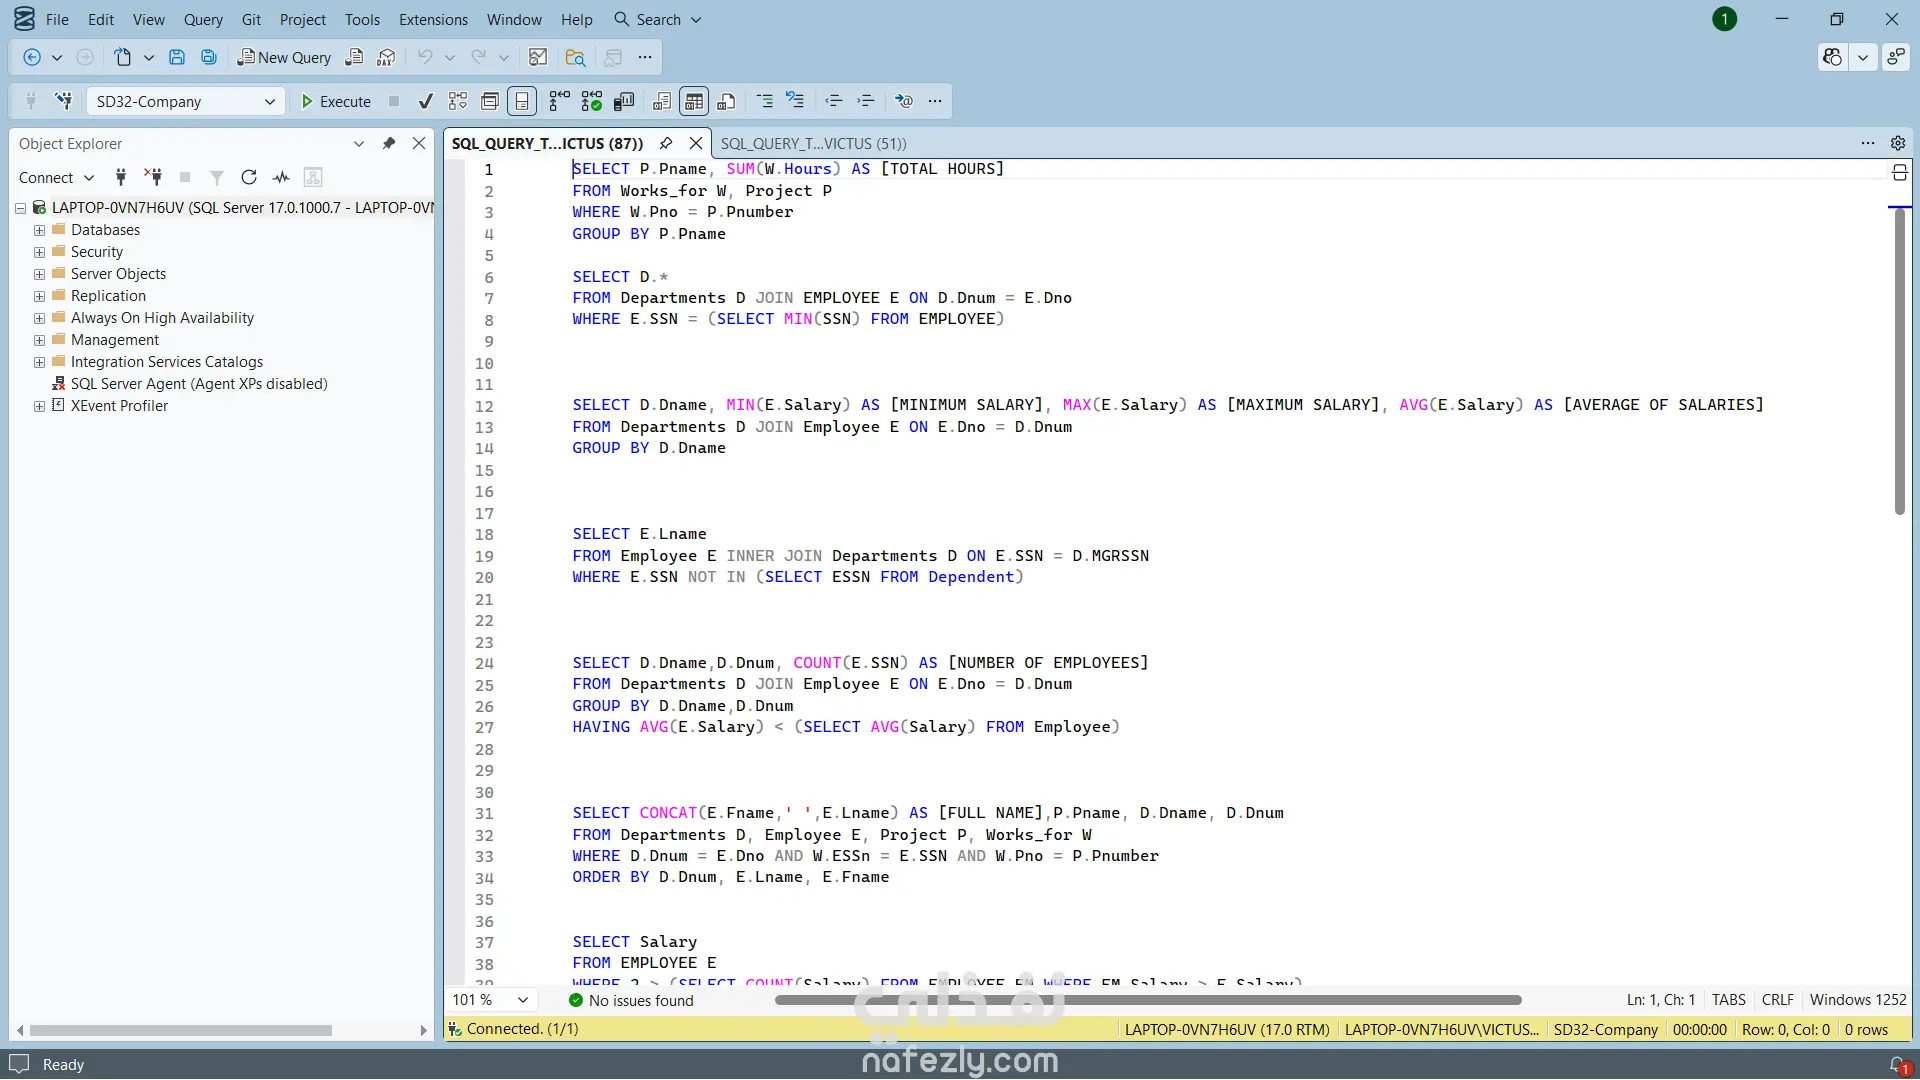This screenshot has width=1920, height=1080.
Task: Click the Parse checkmark icon
Action: click(426, 101)
